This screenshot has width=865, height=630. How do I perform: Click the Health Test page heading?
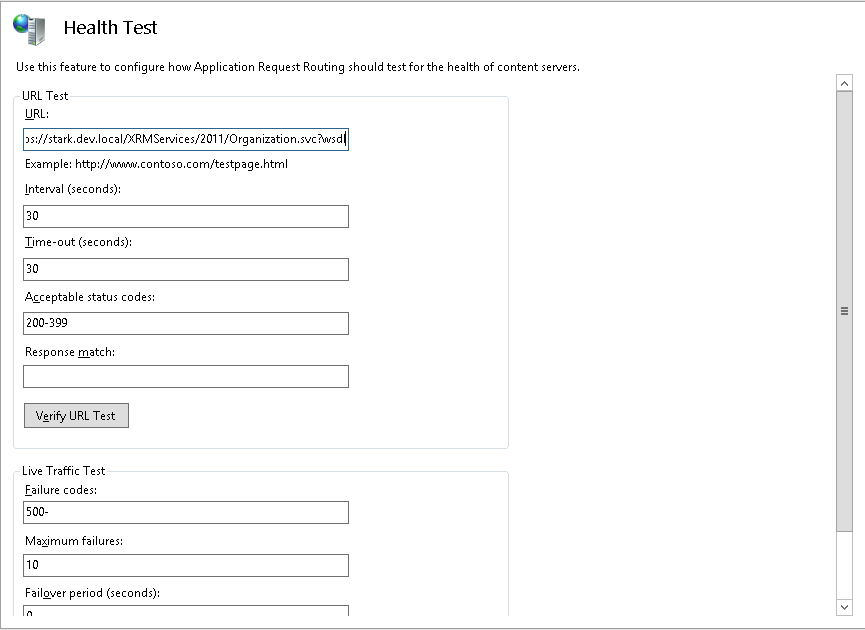pos(110,28)
